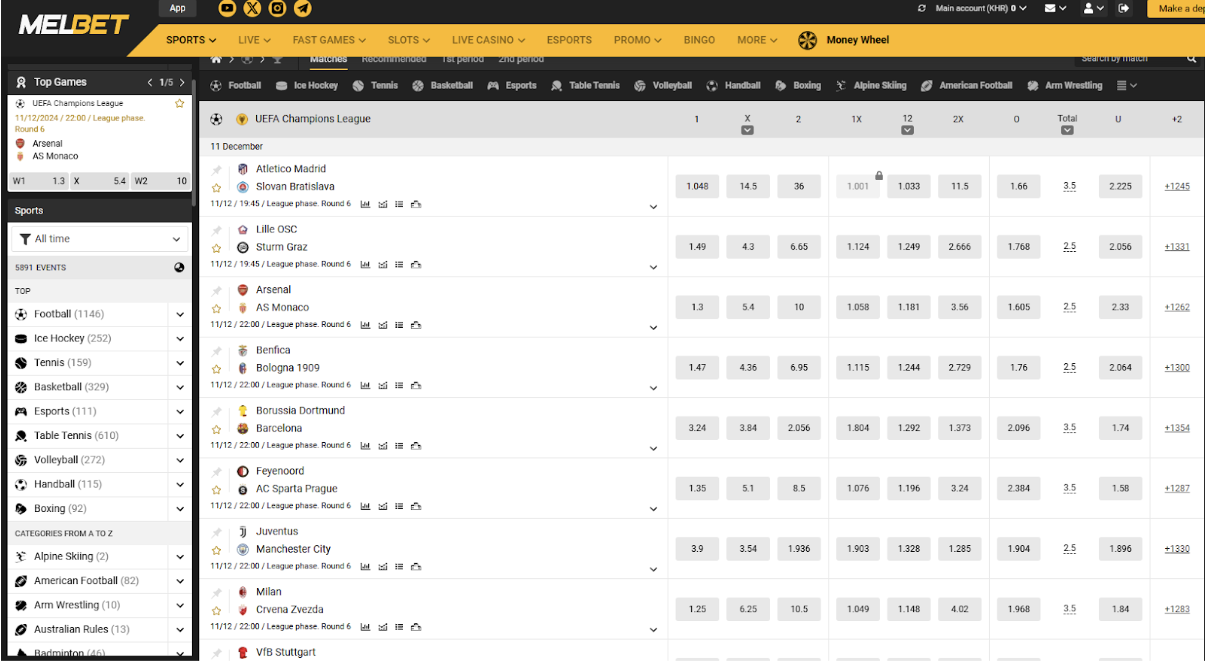The width and height of the screenshot is (1208, 666).
Task: Open the dropdown under the X column header
Action: click(x=747, y=130)
